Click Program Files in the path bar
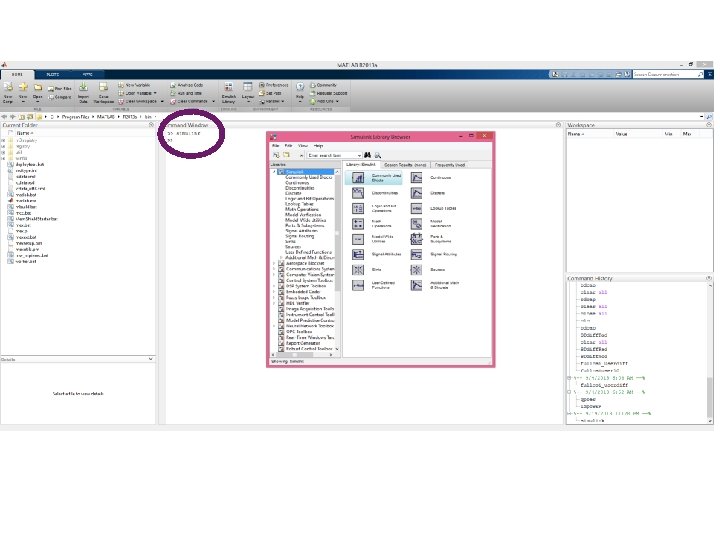Screen dimensions: 720x540 point(75,117)
